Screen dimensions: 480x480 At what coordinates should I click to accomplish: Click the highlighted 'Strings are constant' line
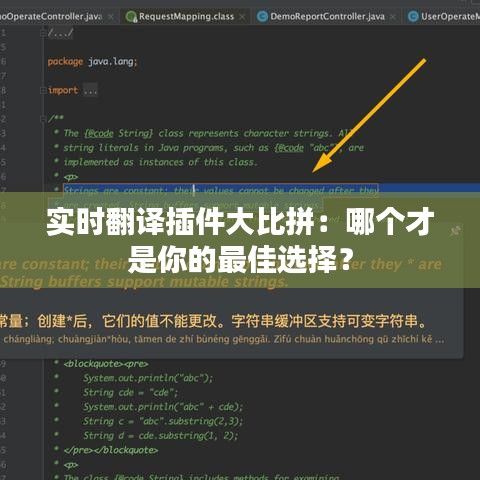click(x=221, y=190)
